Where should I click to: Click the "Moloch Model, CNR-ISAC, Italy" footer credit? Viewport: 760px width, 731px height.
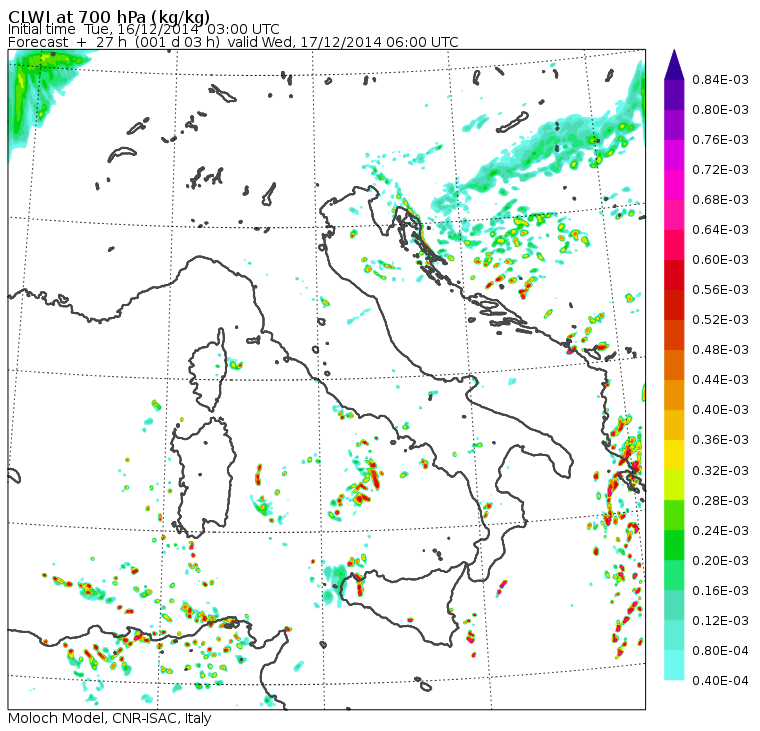pyautogui.click(x=110, y=718)
